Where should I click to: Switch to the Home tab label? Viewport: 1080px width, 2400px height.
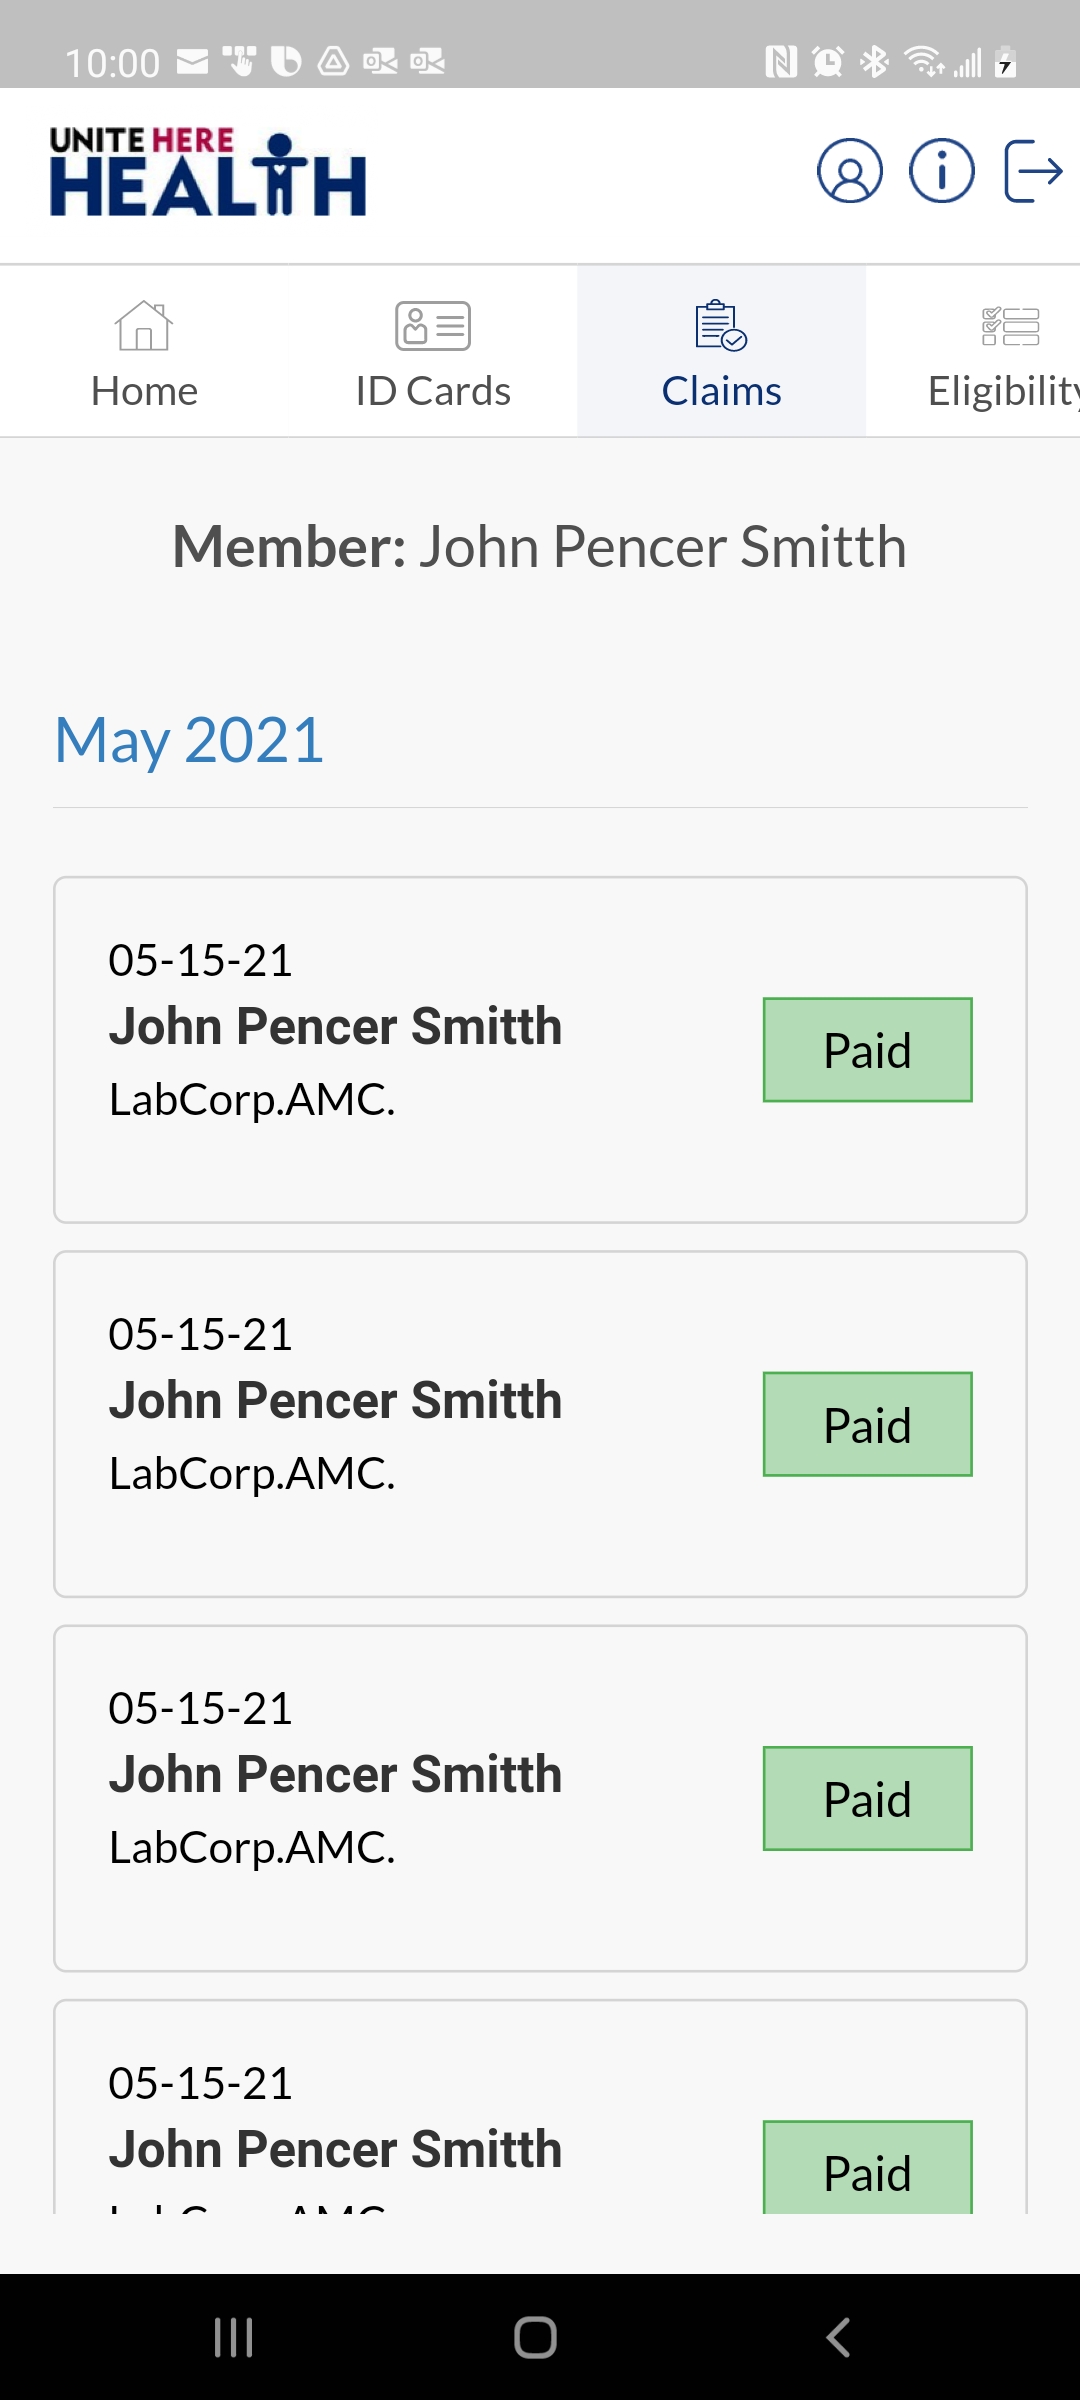pos(144,391)
